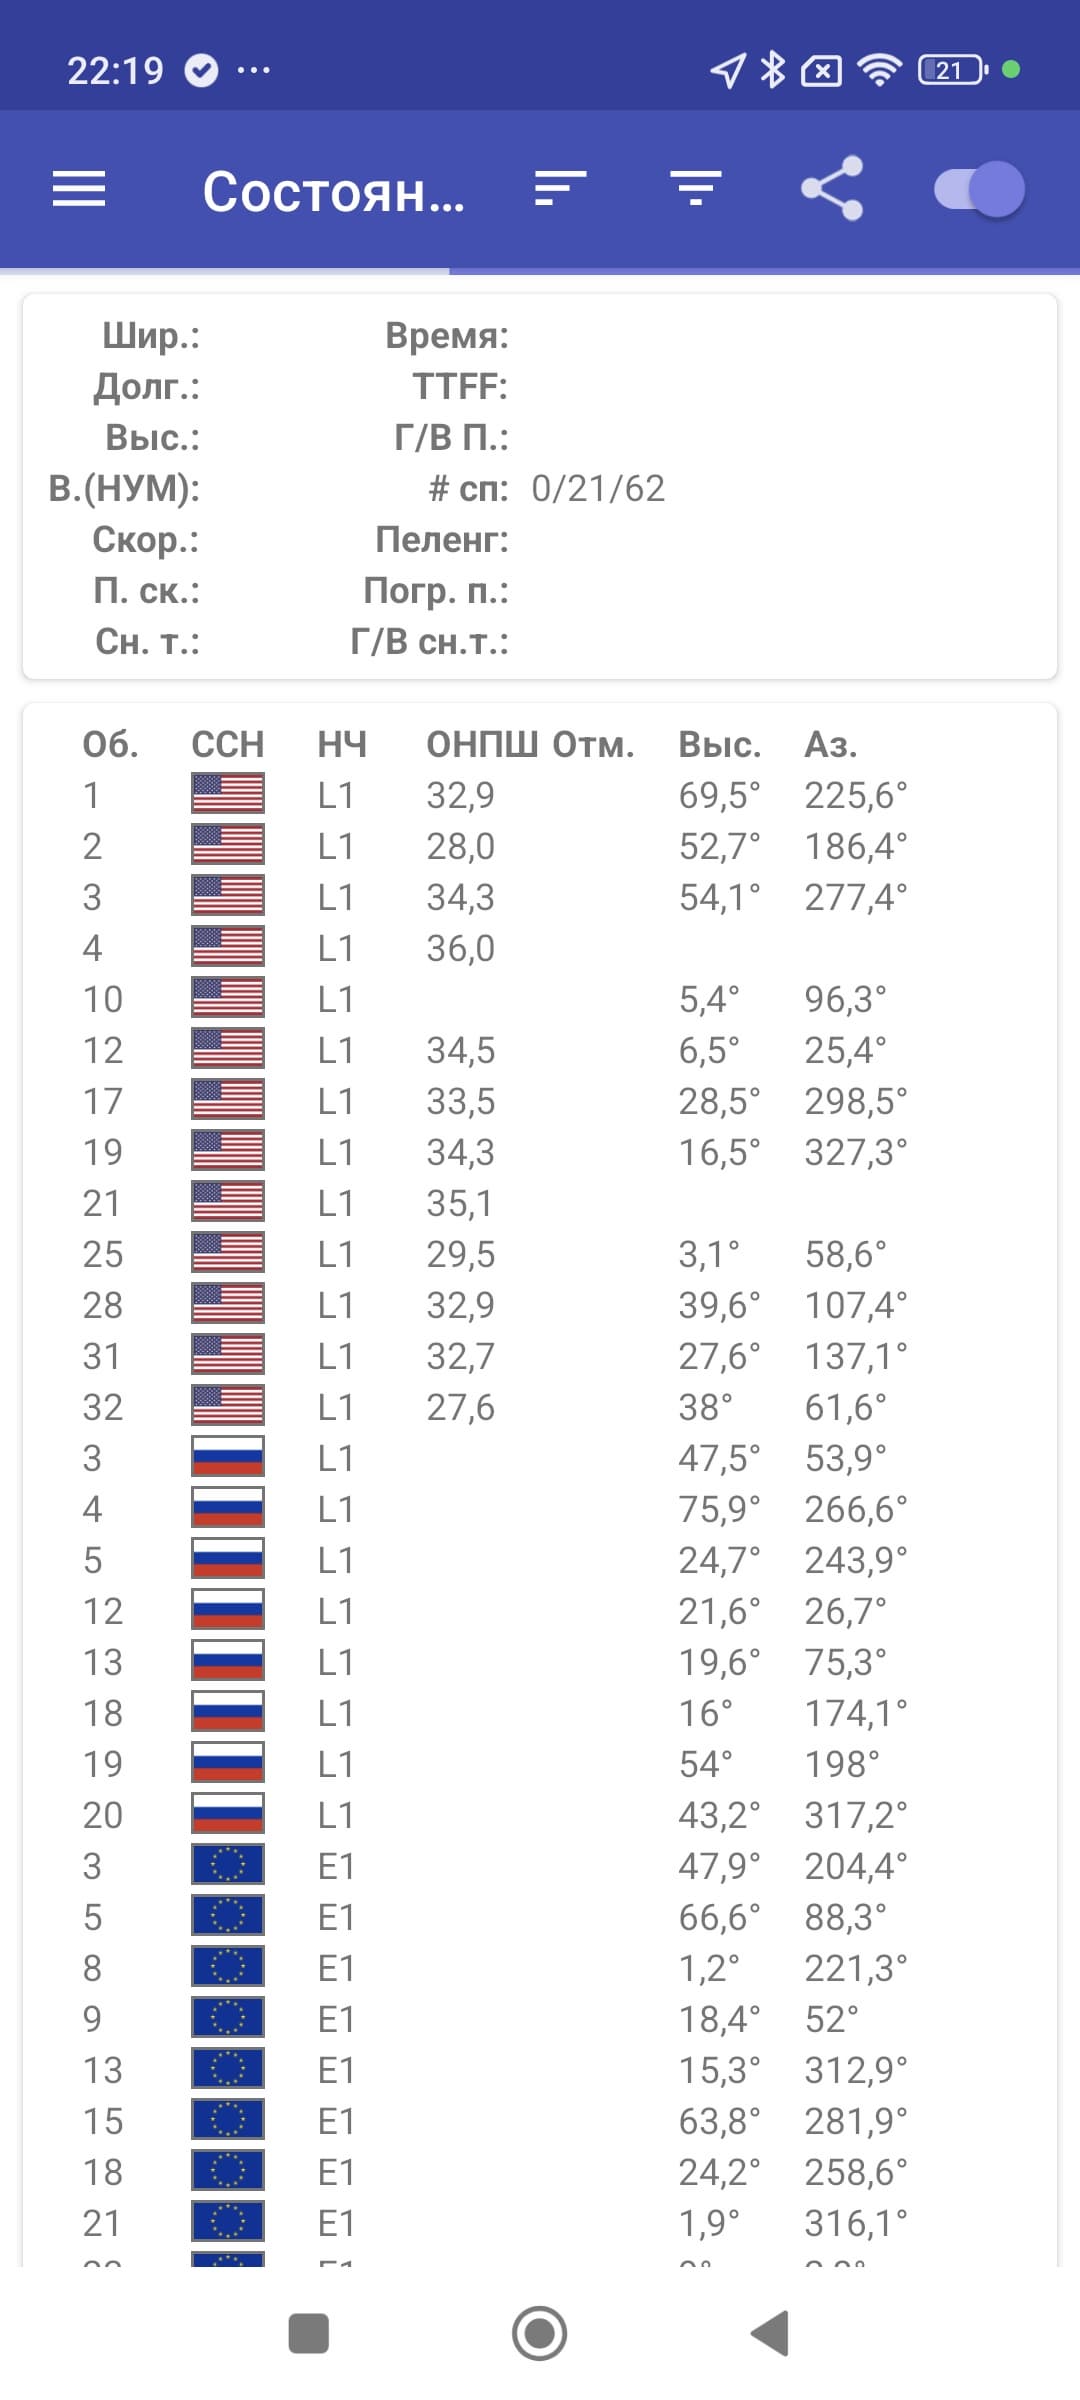
Task: Turn off the GNSS tracking switch
Action: pyautogui.click(x=980, y=189)
